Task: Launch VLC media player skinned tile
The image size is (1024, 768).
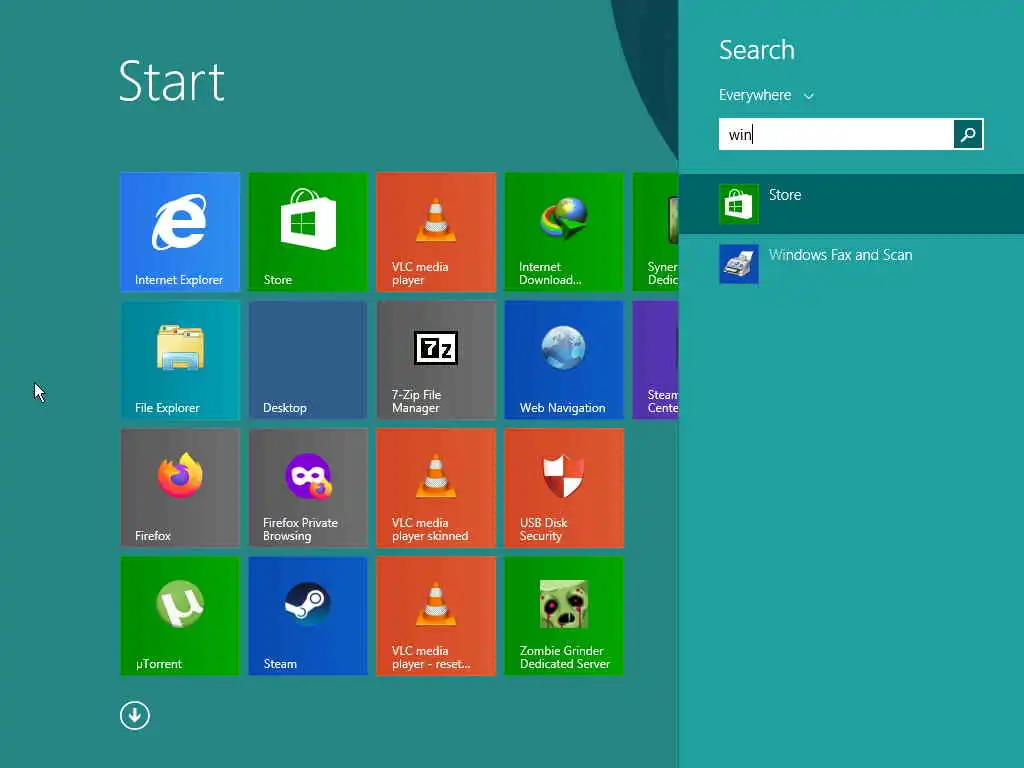Action: click(x=436, y=487)
